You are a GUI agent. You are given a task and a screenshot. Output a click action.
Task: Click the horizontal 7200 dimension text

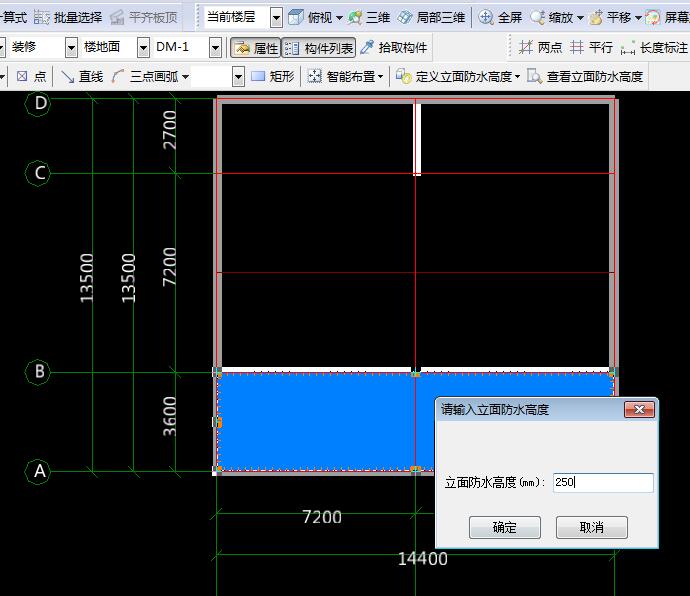[x=322, y=517]
